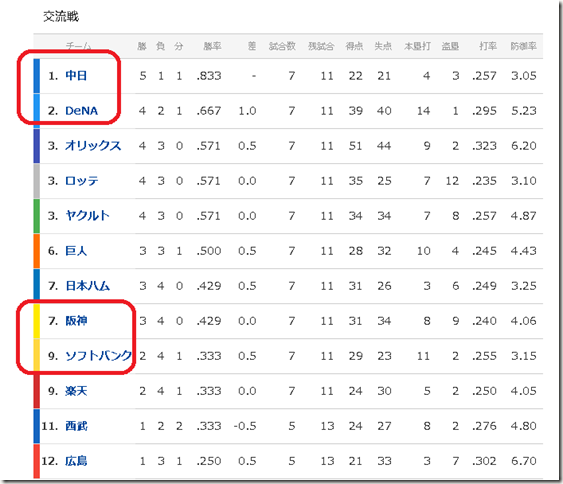Select the 楽天 team link
The width and height of the screenshot is (563, 484).
click(76, 391)
